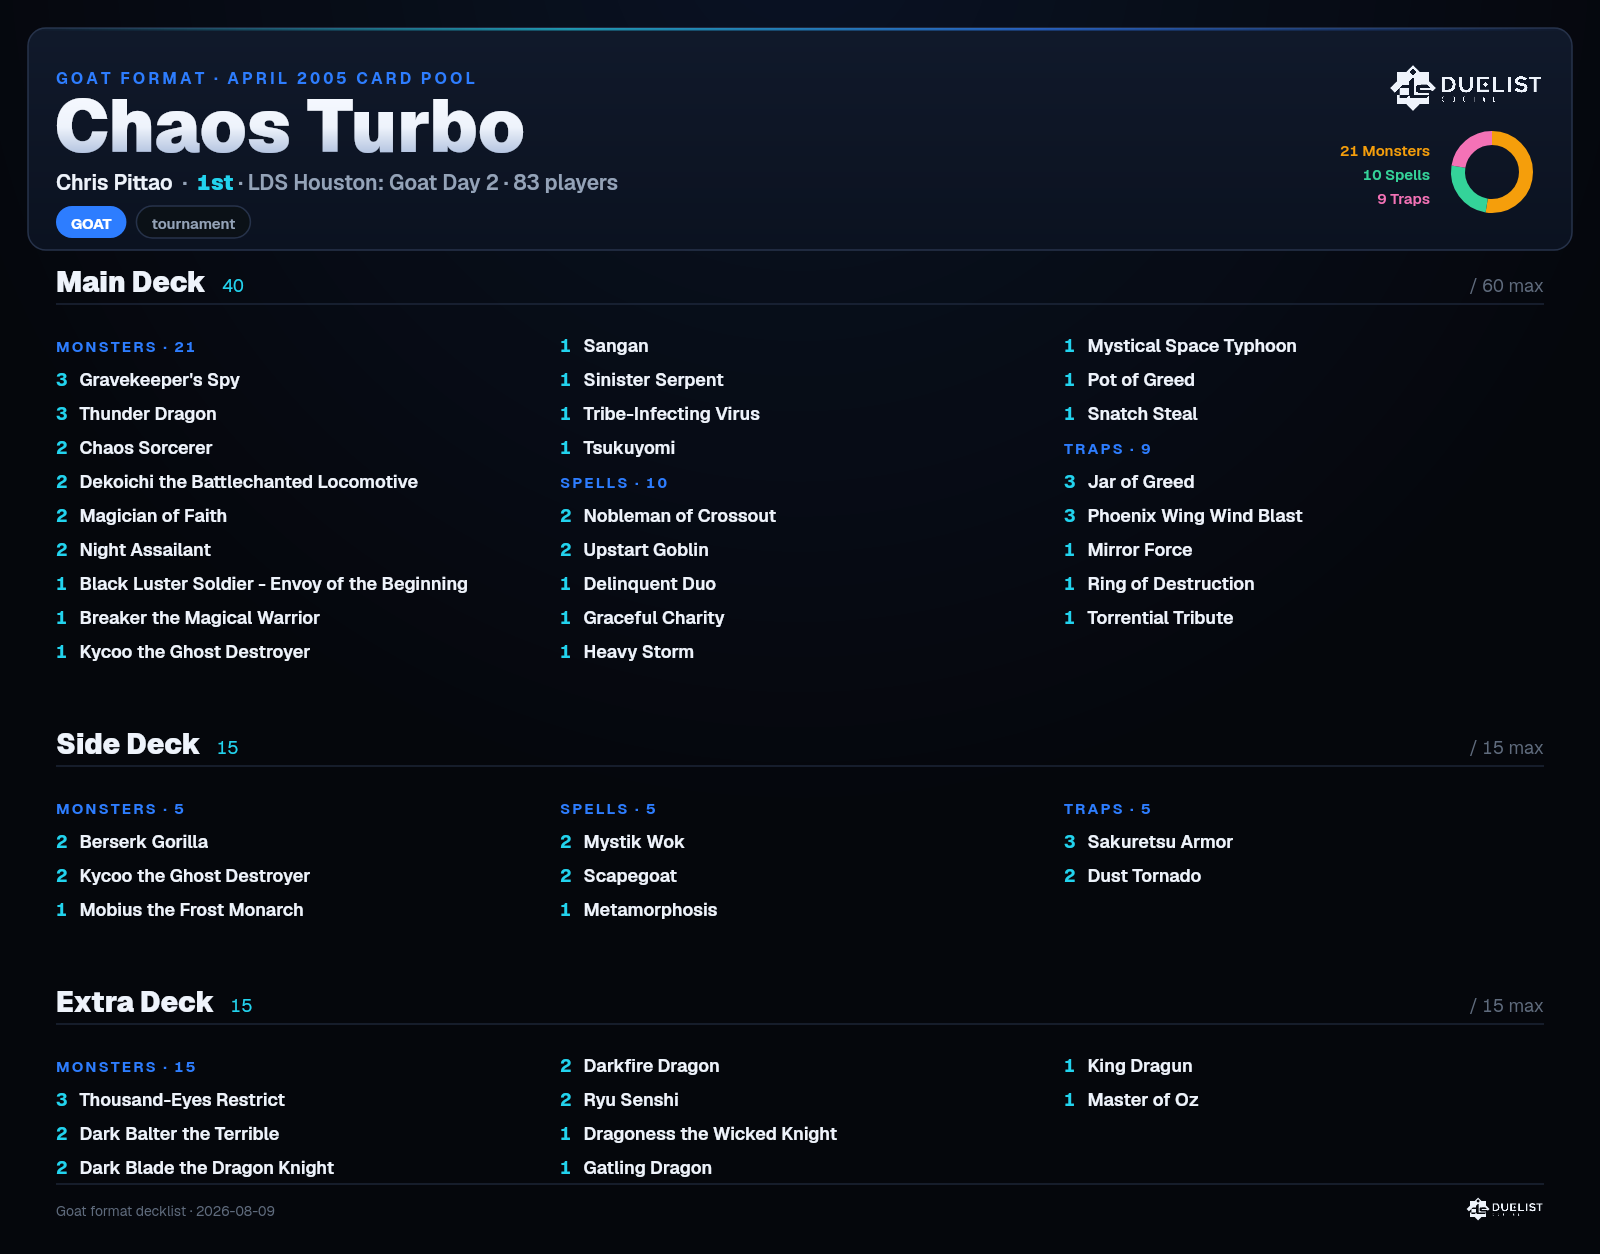Click the Main Deck section heading
The image size is (1600, 1254).
click(130, 282)
